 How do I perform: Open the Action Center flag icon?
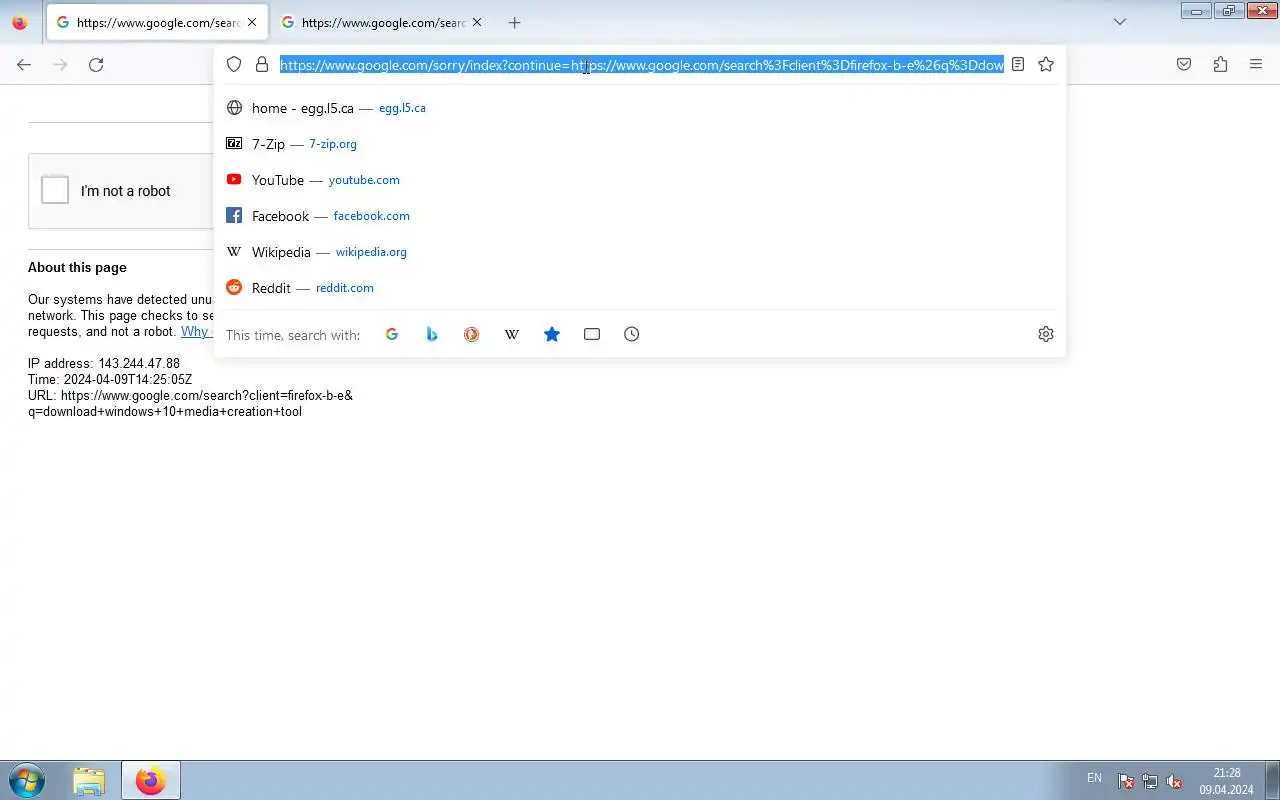[1126, 781]
